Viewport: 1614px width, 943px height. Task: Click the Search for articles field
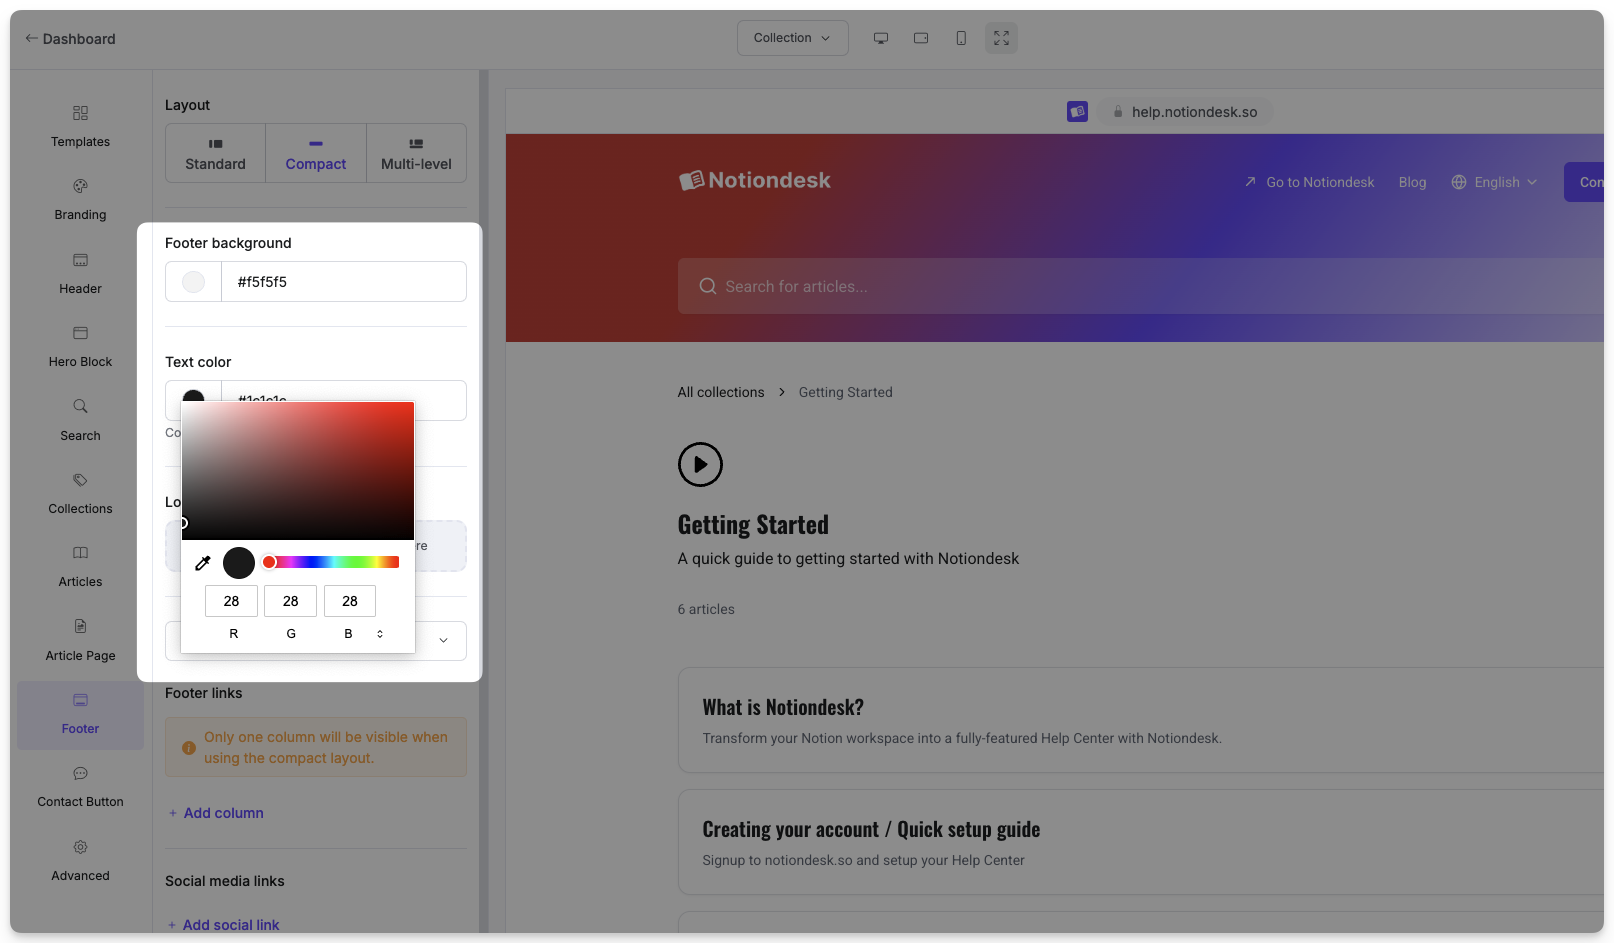click(1141, 286)
